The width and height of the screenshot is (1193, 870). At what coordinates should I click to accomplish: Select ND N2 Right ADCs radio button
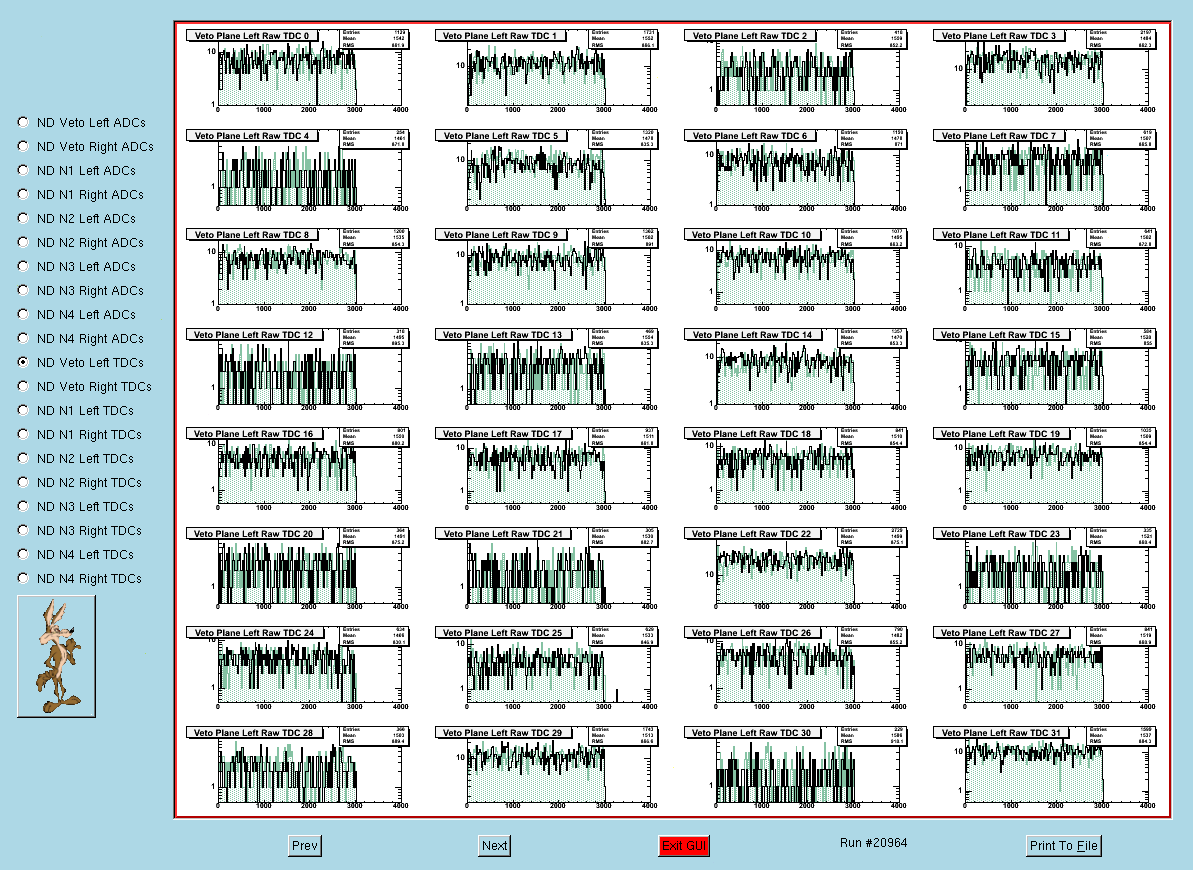click(24, 242)
